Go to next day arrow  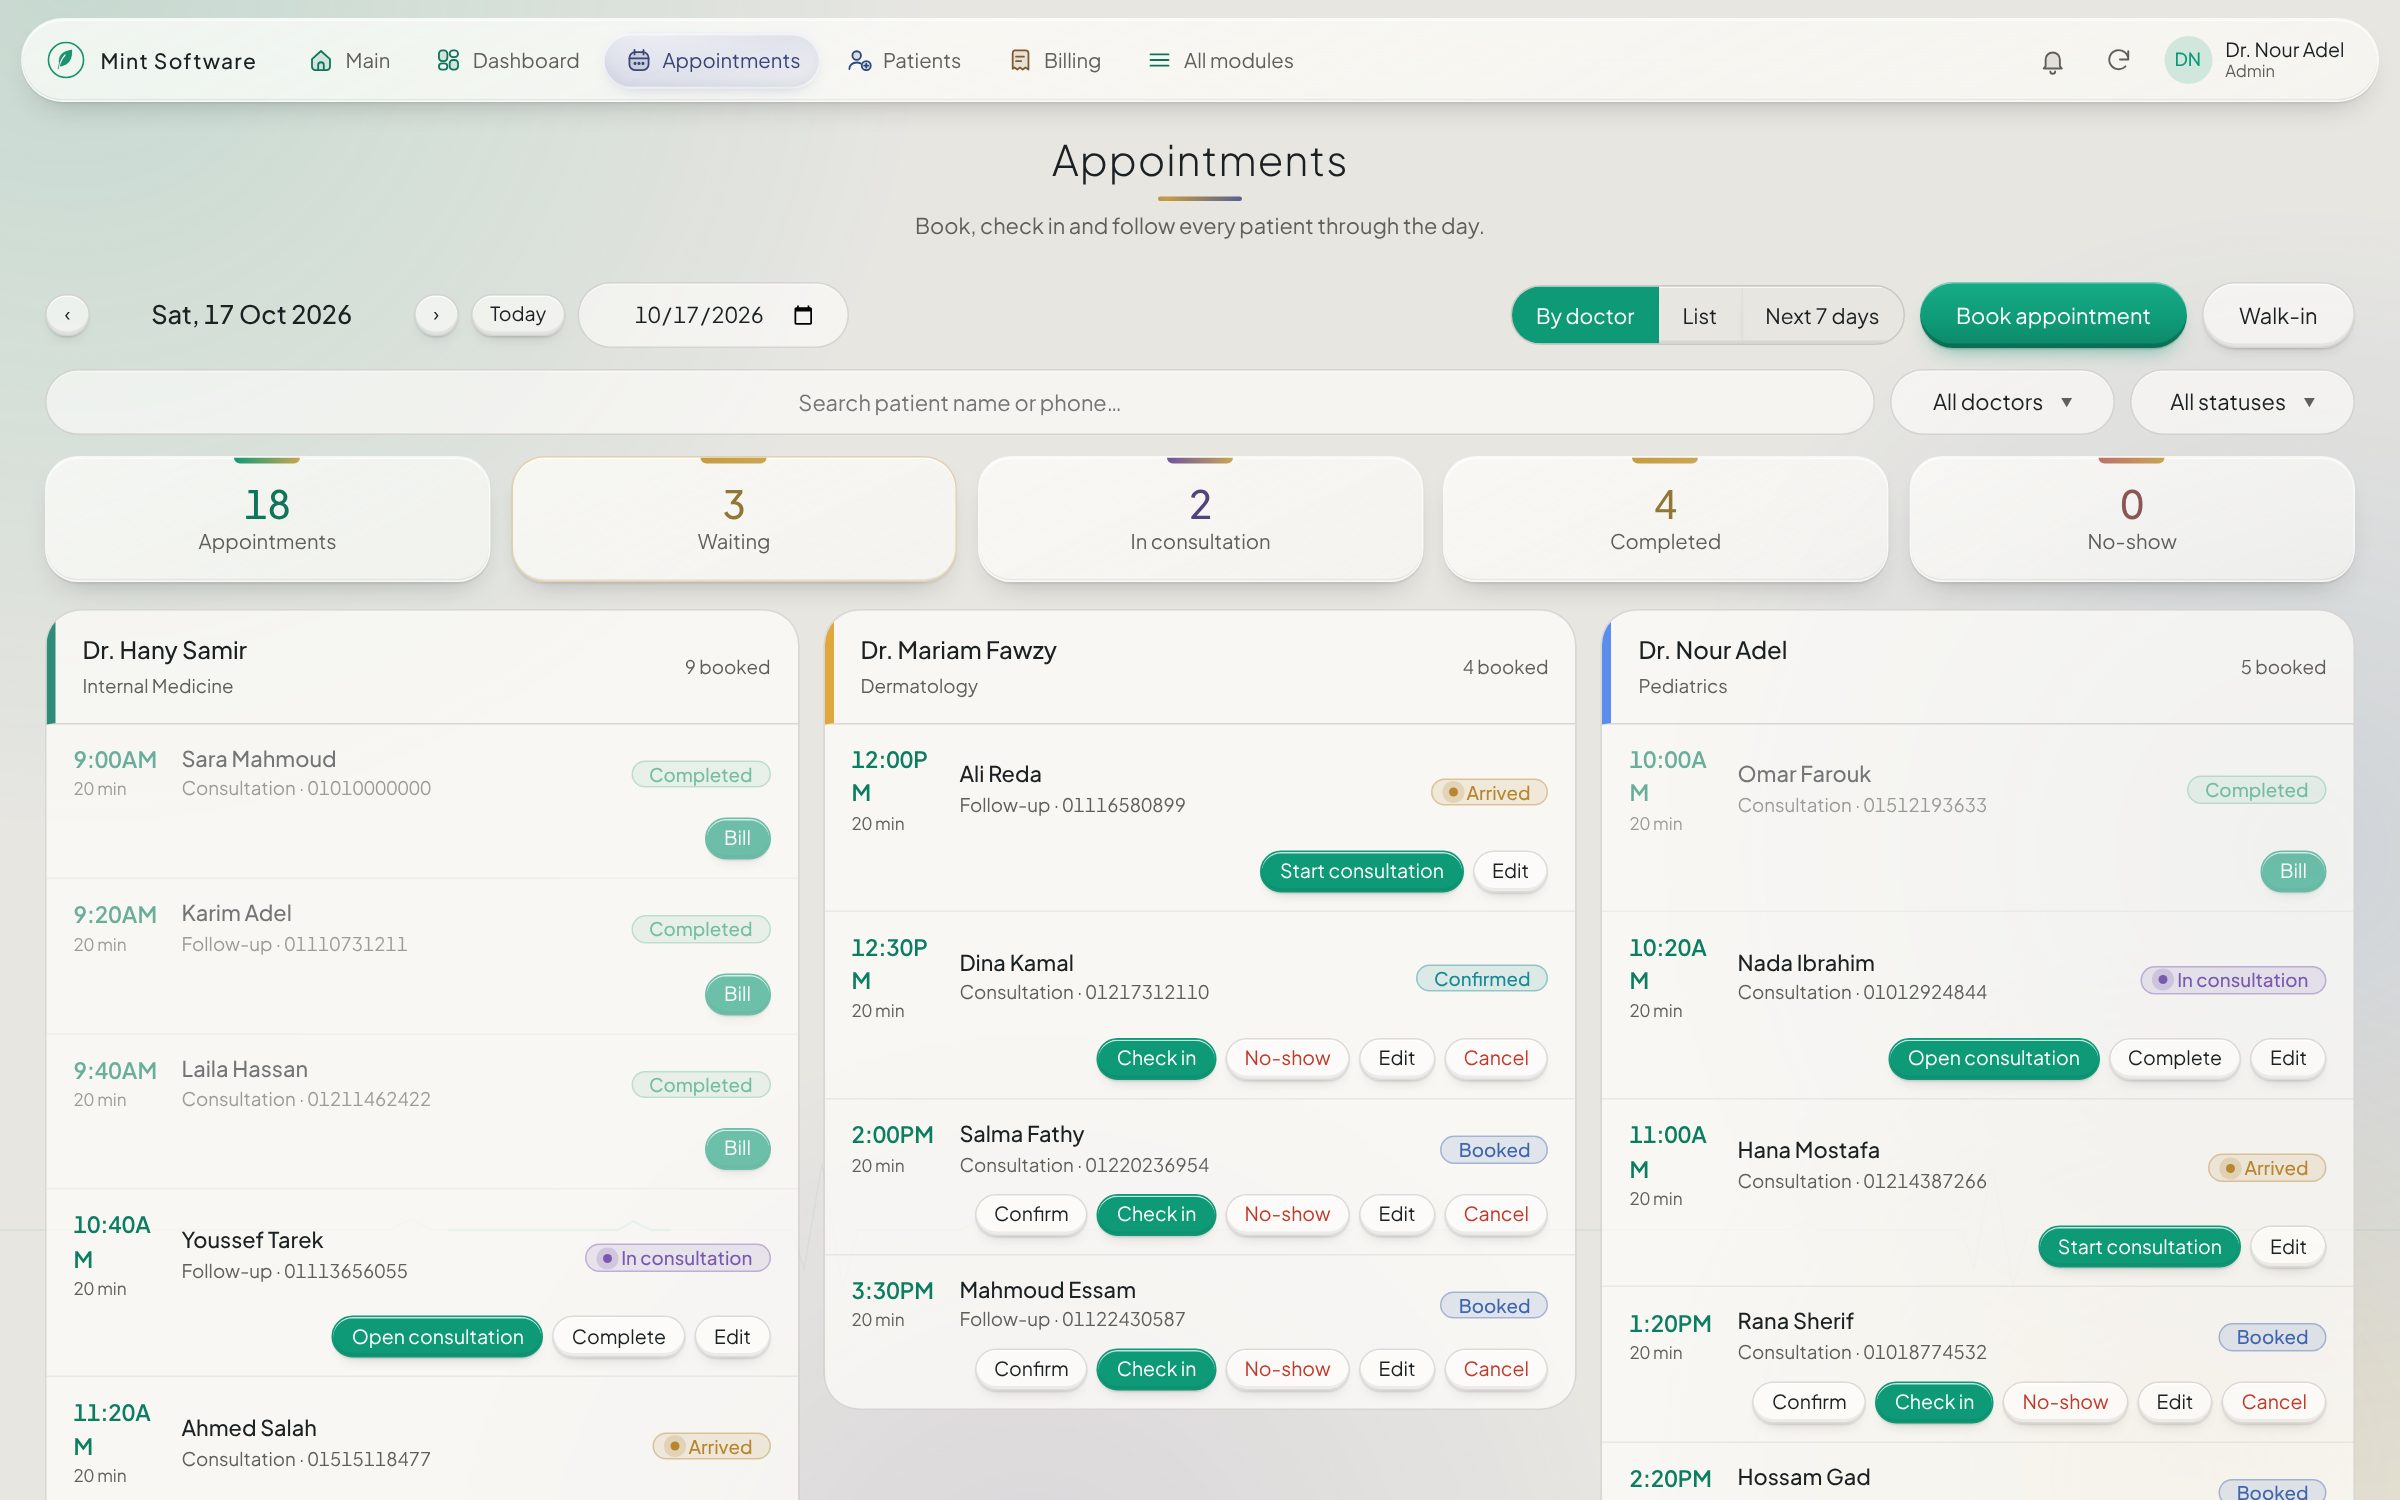click(x=436, y=315)
